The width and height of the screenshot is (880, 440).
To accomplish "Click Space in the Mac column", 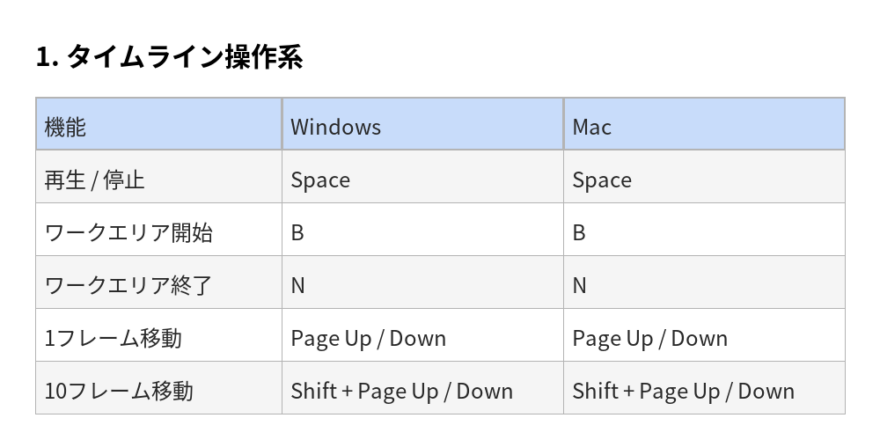I will point(602,180).
